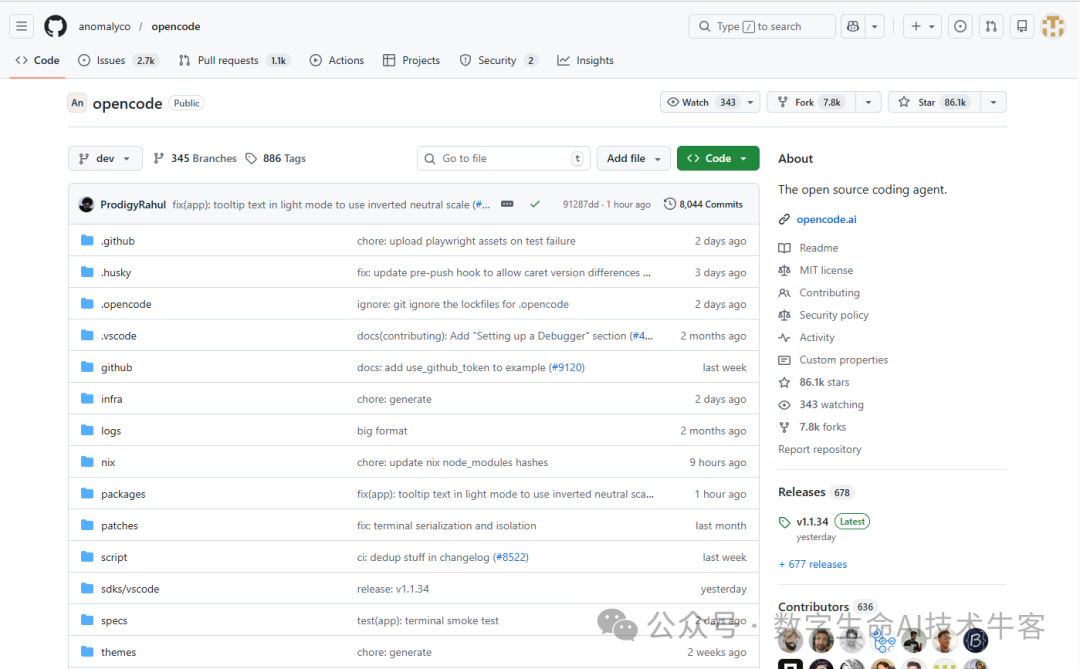Viewport: 1080px width, 669px height.
Task: Click the ProdigyRahul commit author avatar
Action: pyautogui.click(x=86, y=205)
